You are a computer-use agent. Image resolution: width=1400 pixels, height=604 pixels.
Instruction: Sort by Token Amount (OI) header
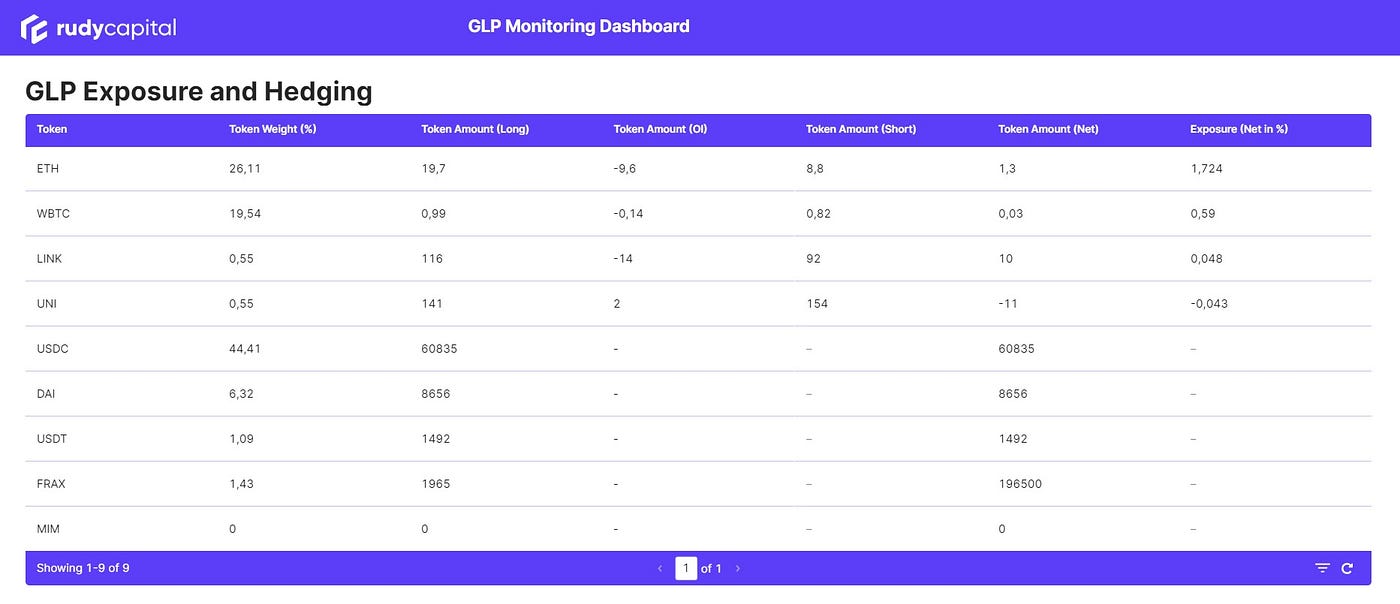660,129
